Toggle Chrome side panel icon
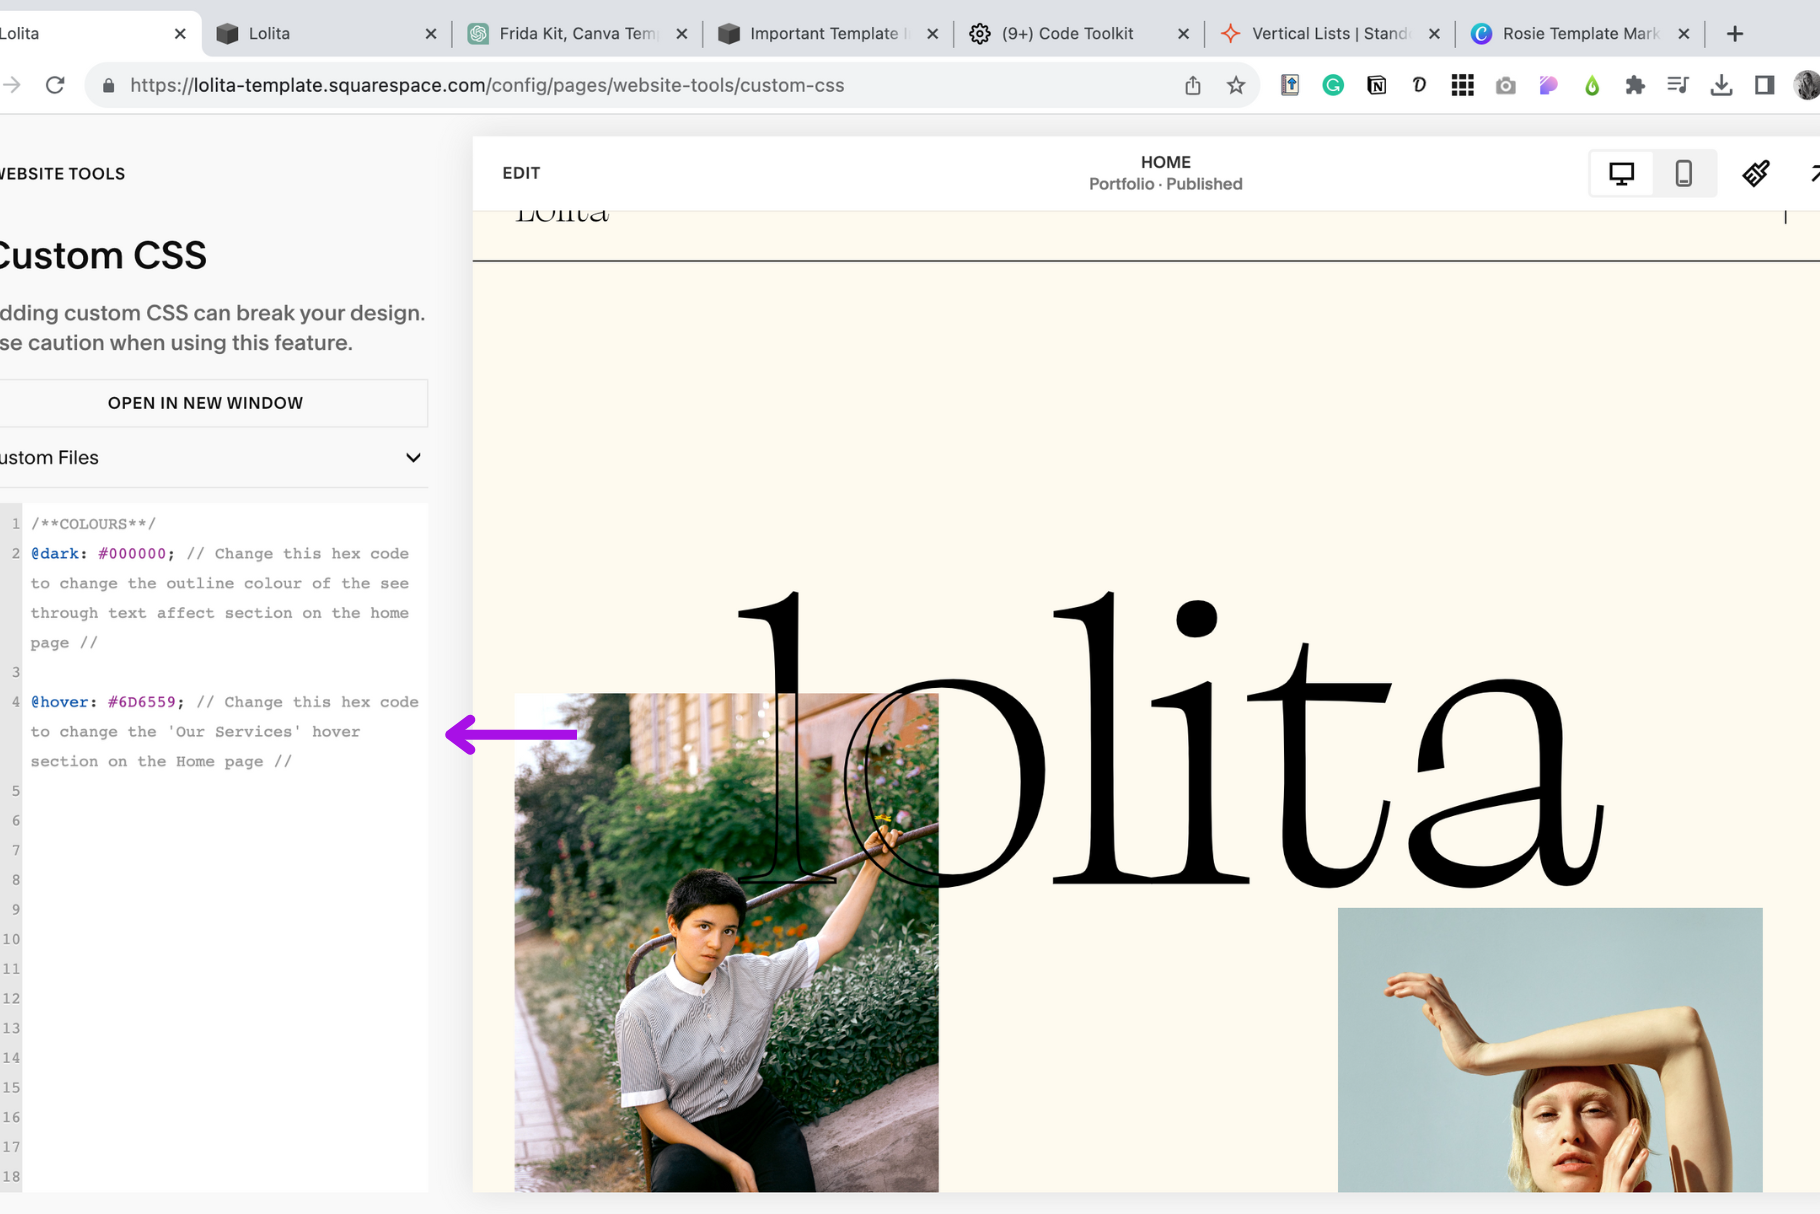 click(x=1764, y=86)
